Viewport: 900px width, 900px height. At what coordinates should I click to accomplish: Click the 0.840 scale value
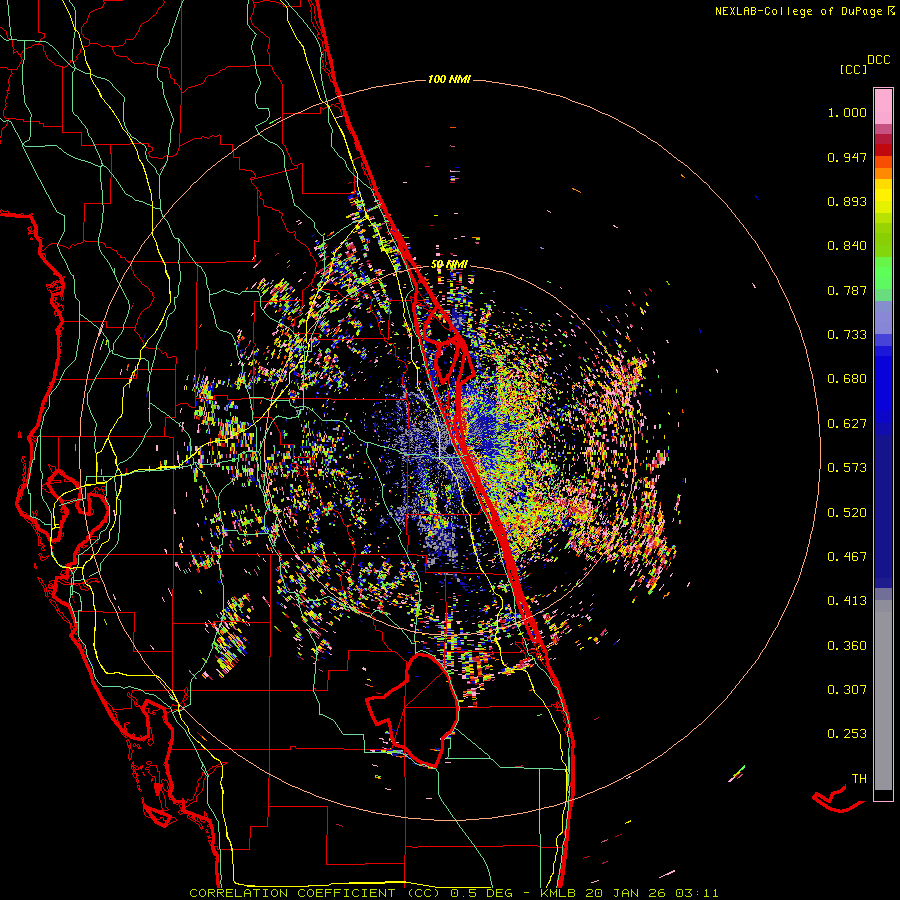click(x=847, y=246)
